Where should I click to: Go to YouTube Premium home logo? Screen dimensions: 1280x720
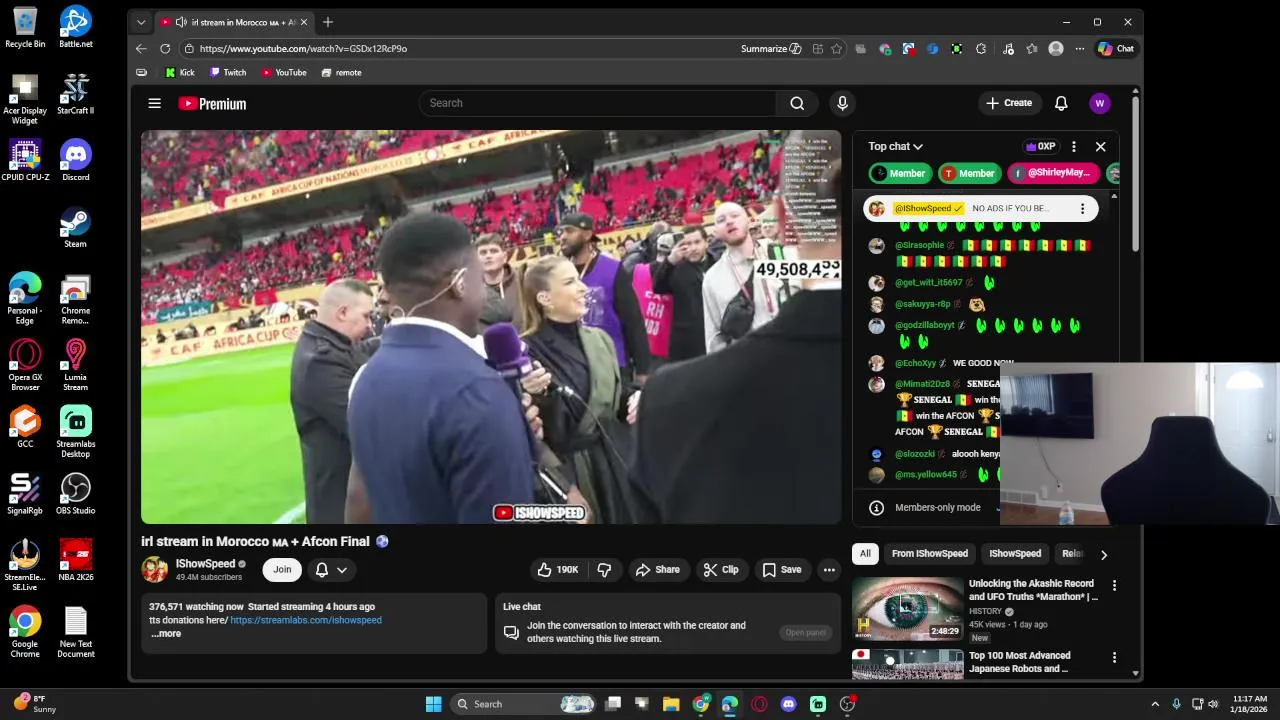pyautogui.click(x=212, y=103)
